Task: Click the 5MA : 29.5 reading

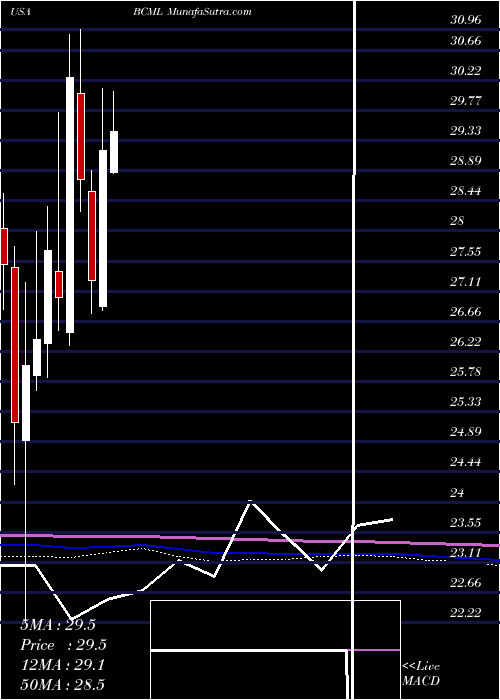Action: [x=58, y=625]
